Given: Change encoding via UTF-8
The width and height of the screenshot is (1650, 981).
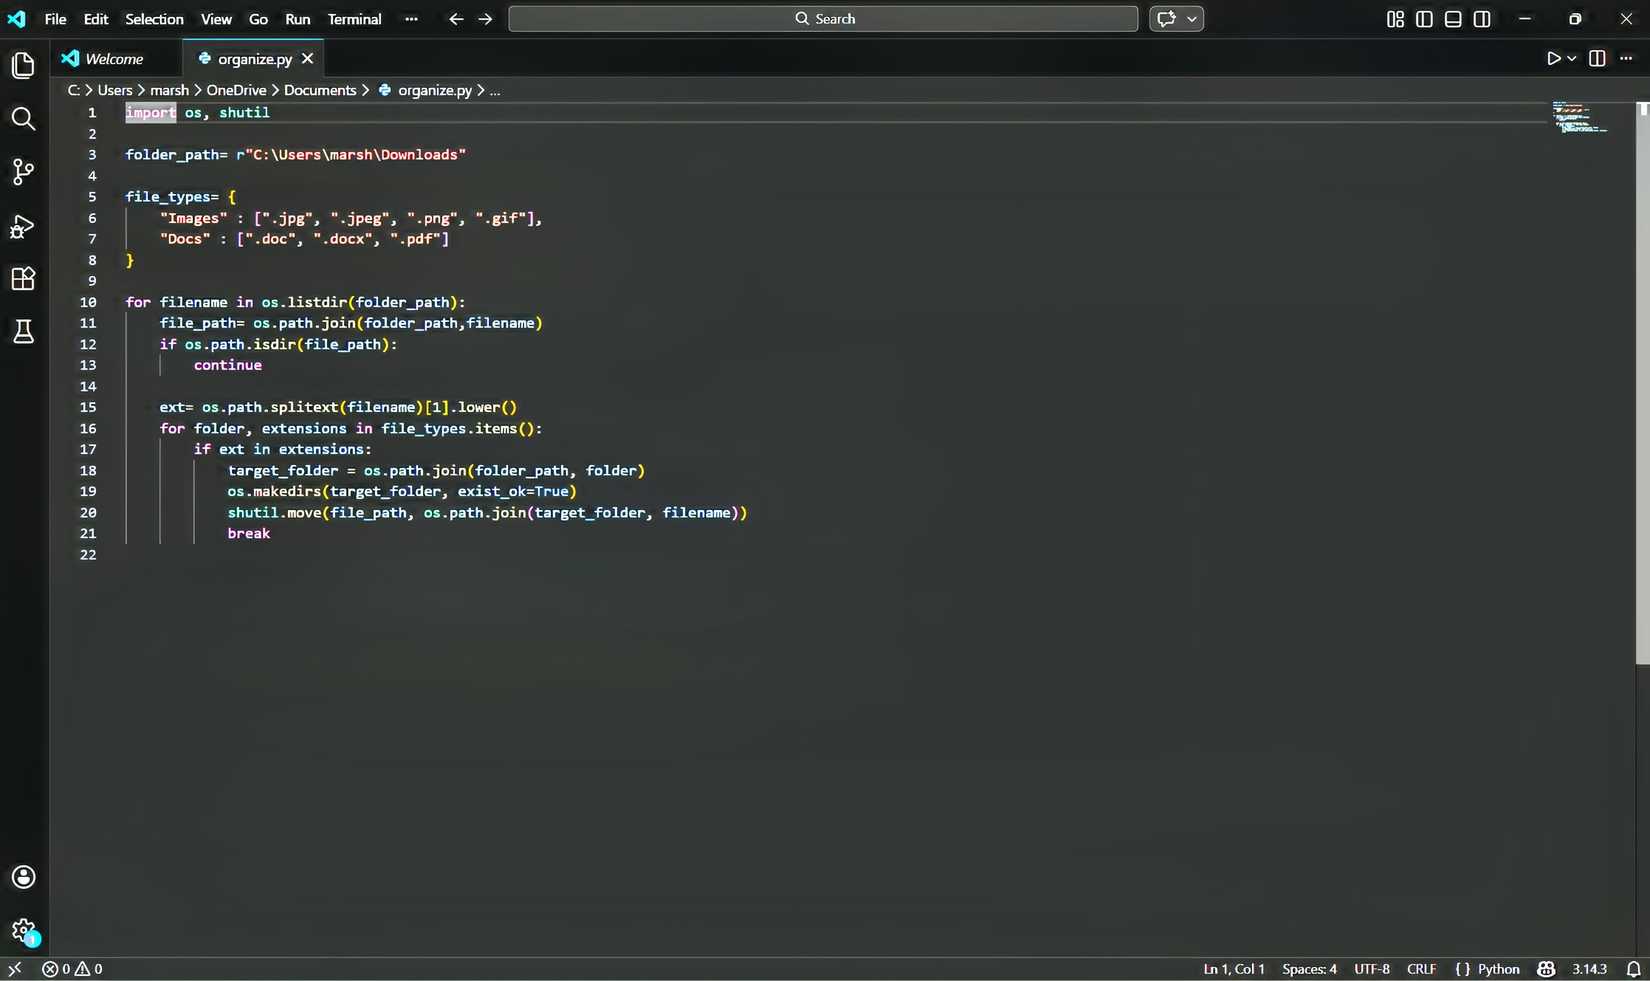Looking at the screenshot, I should (1372, 969).
